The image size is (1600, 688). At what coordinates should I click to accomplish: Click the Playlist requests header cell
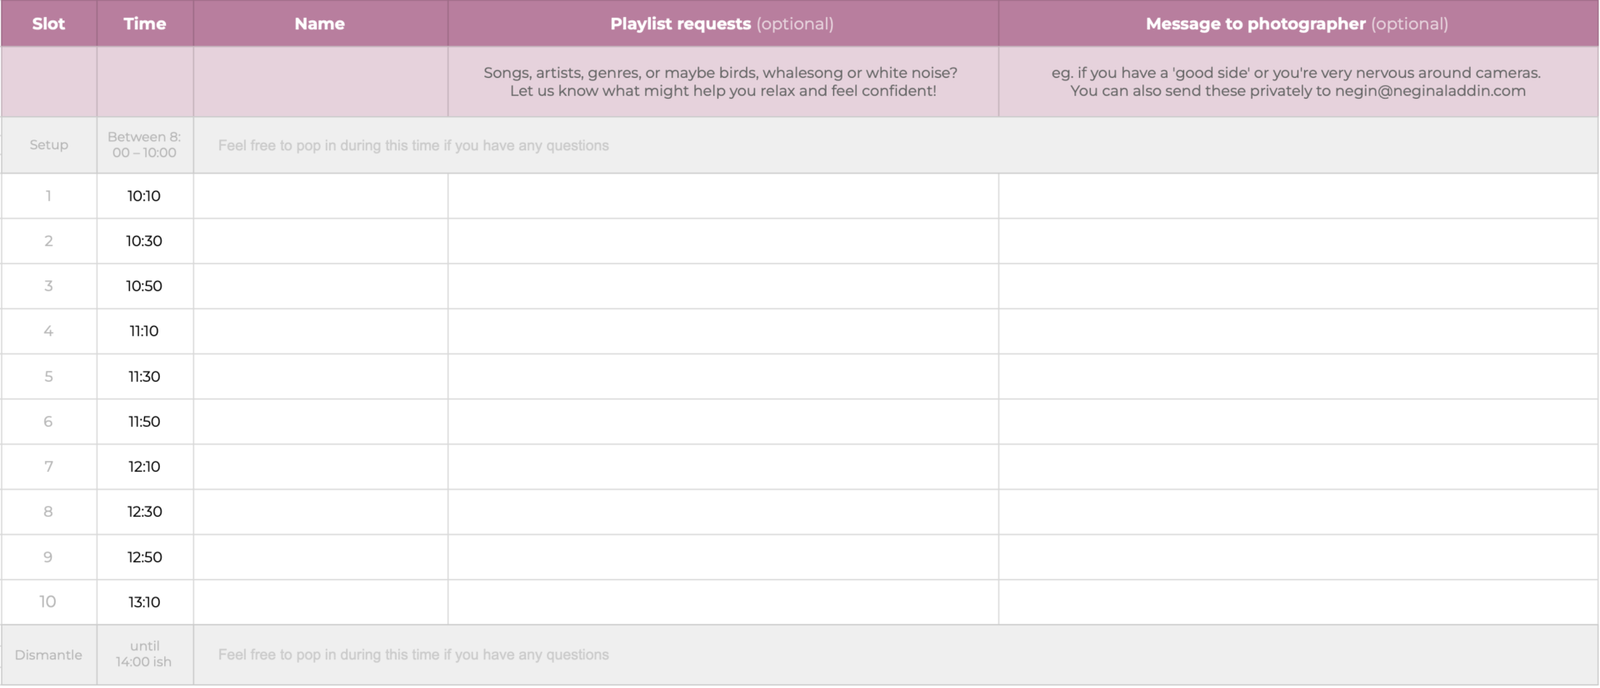pyautogui.click(x=723, y=23)
